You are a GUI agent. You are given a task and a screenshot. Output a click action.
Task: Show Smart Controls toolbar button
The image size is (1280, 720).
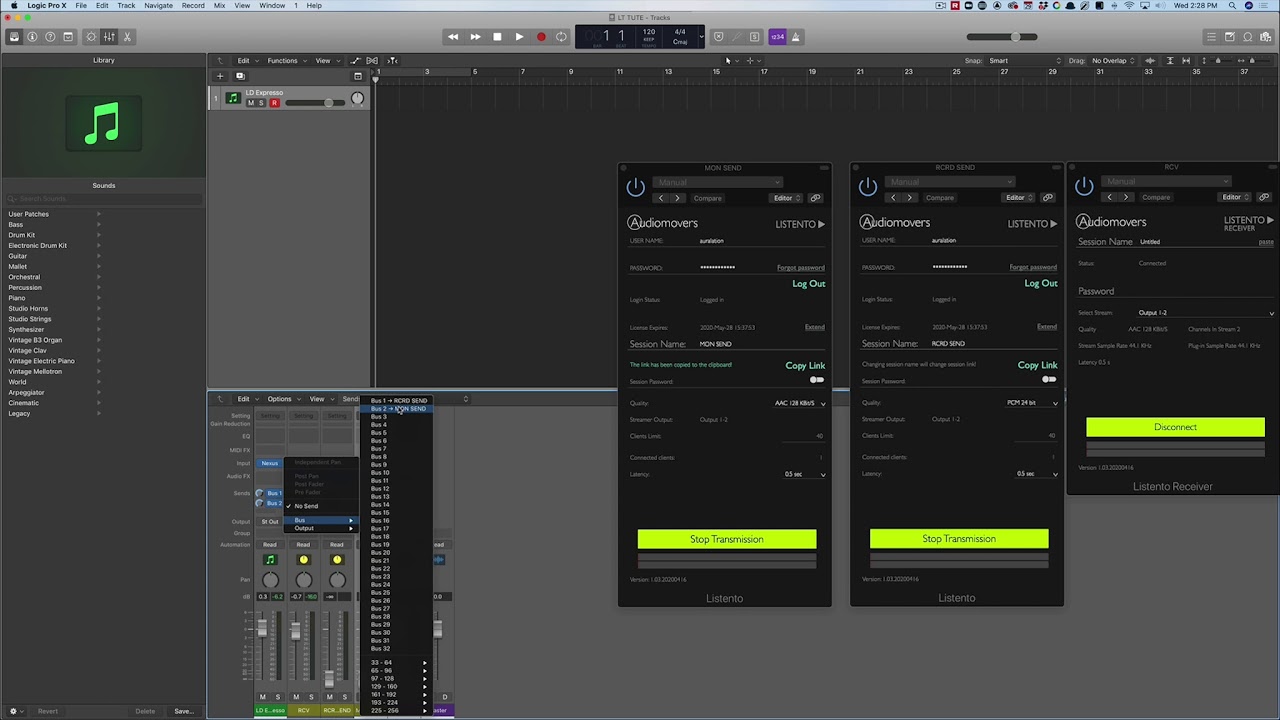(91, 37)
